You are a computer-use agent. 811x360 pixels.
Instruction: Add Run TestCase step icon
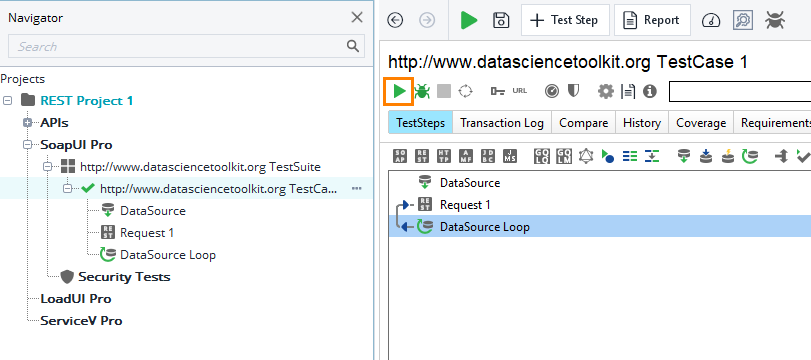coord(607,156)
